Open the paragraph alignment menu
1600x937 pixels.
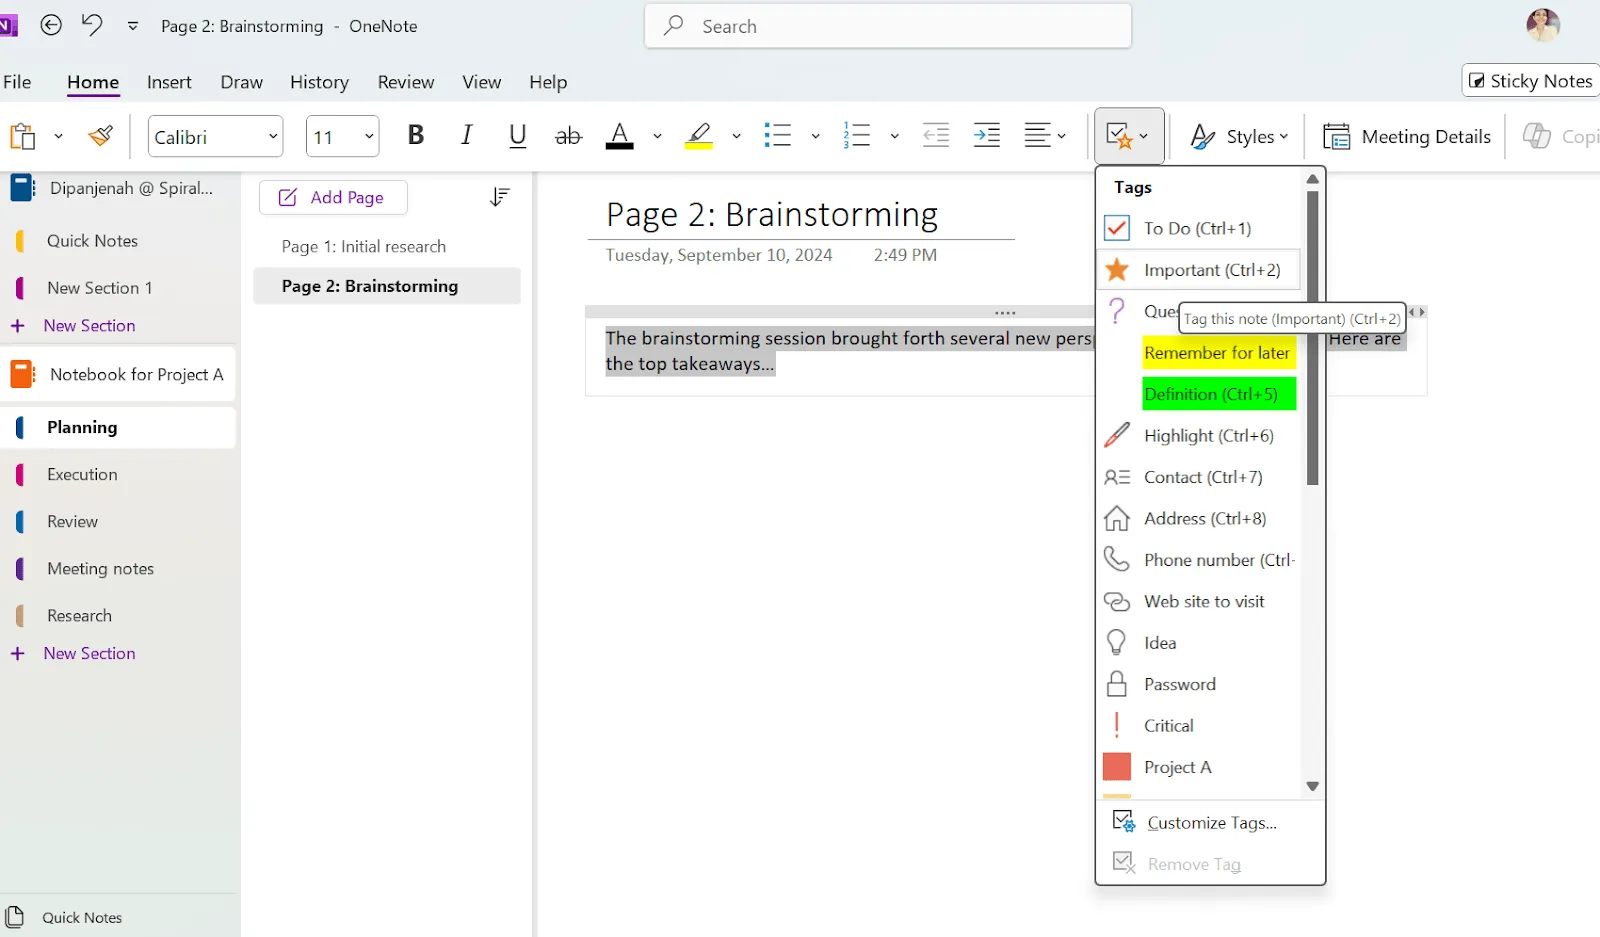[x=1045, y=135]
